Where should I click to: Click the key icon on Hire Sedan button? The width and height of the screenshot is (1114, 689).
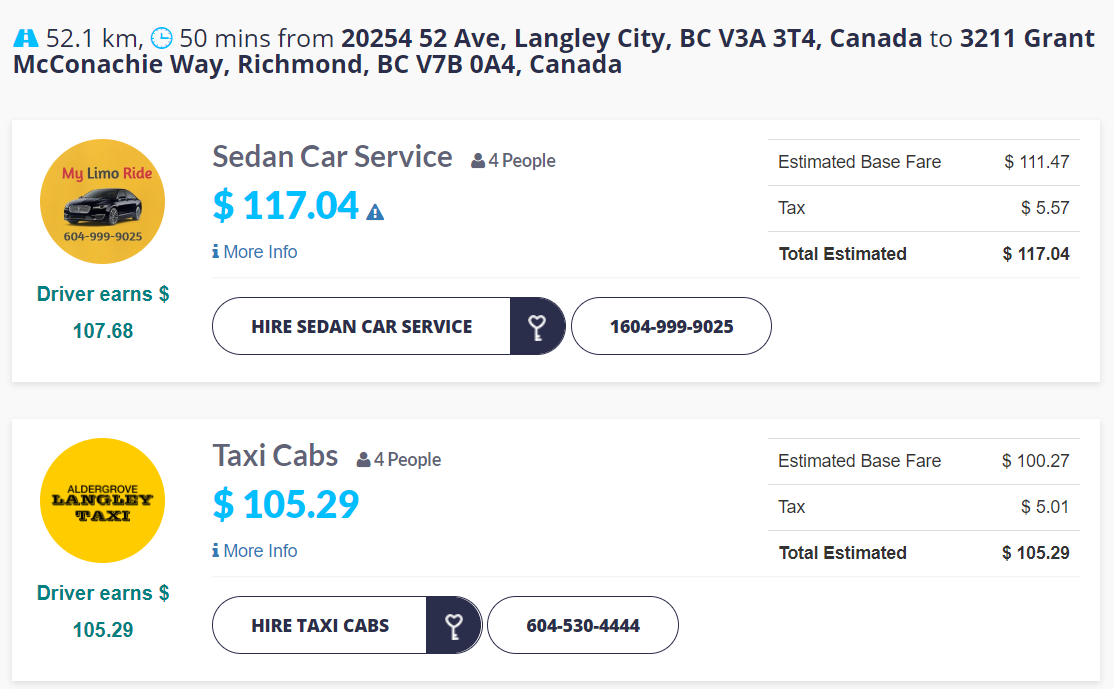point(537,327)
